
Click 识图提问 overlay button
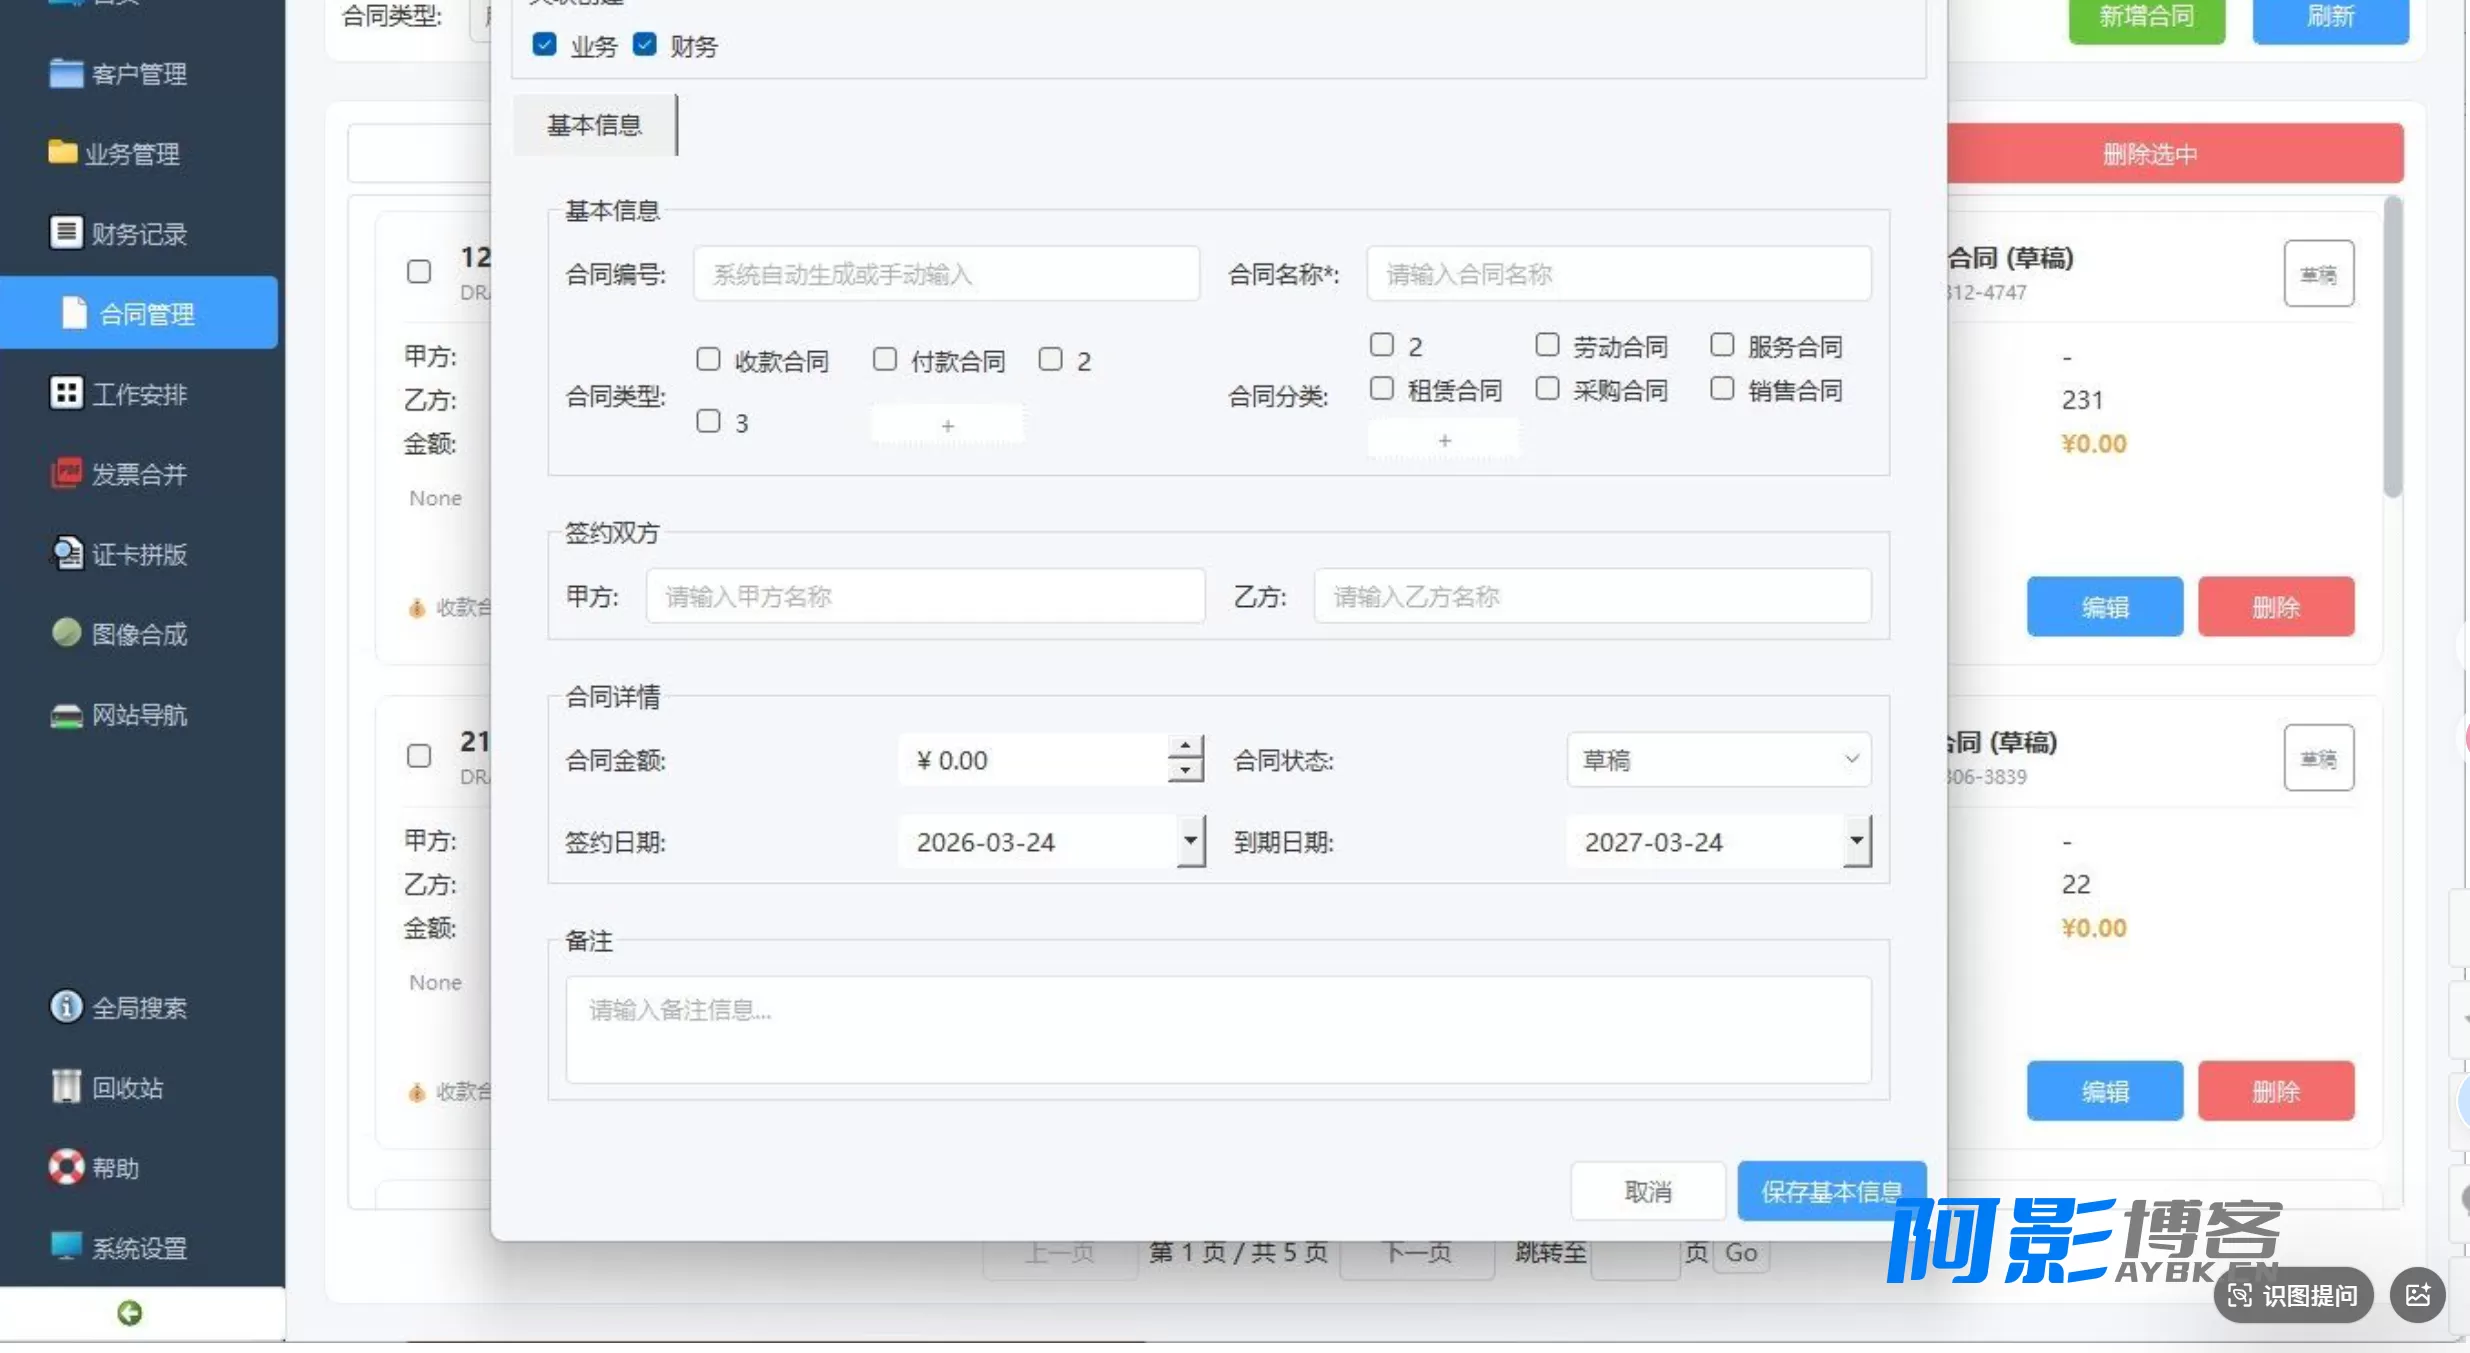pyautogui.click(x=2293, y=1296)
